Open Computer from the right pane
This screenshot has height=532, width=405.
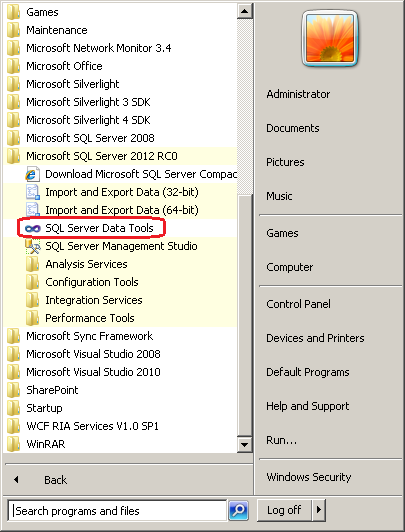290,267
